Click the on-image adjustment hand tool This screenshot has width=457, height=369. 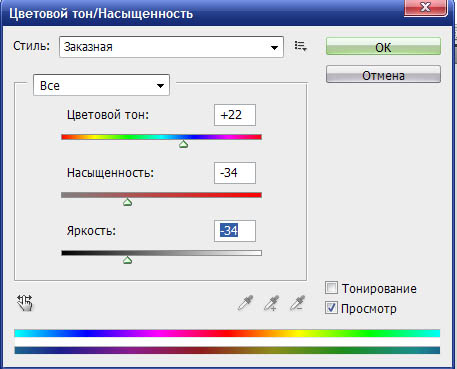(25, 303)
